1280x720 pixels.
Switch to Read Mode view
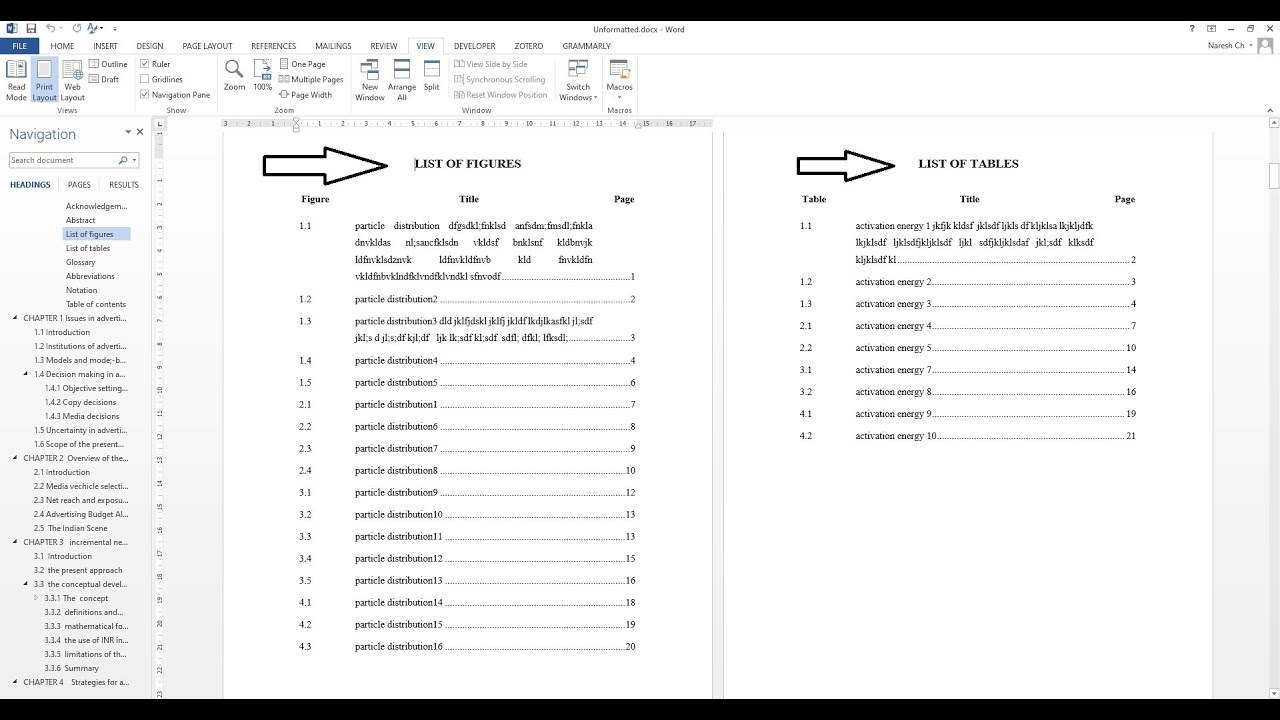pos(16,81)
